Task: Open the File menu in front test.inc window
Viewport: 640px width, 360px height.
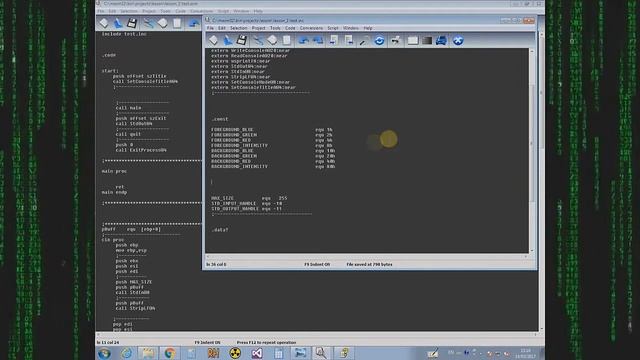Action: pos(210,28)
